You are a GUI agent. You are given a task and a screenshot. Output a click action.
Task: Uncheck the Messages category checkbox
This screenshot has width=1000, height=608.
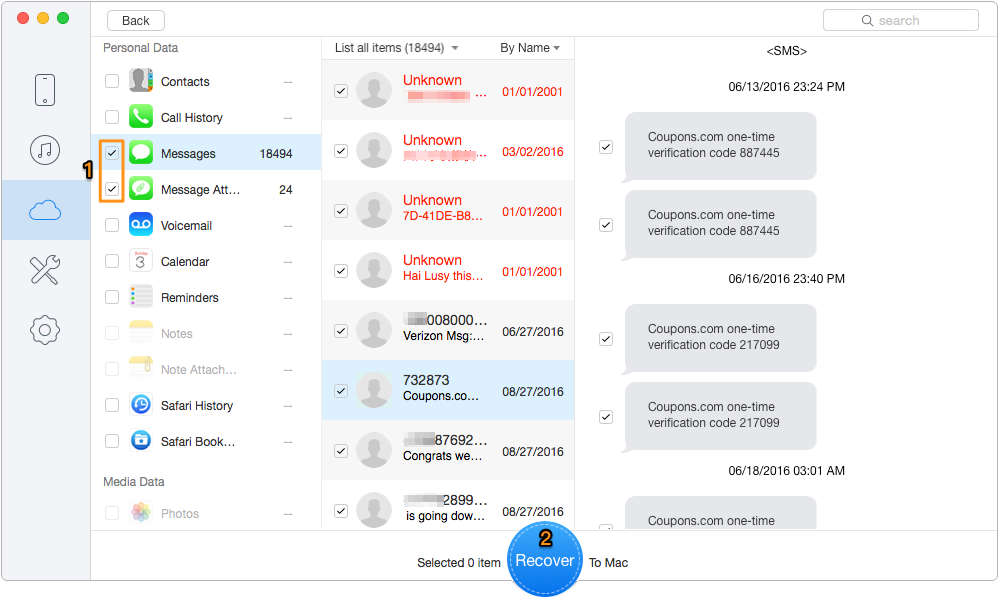click(x=112, y=153)
